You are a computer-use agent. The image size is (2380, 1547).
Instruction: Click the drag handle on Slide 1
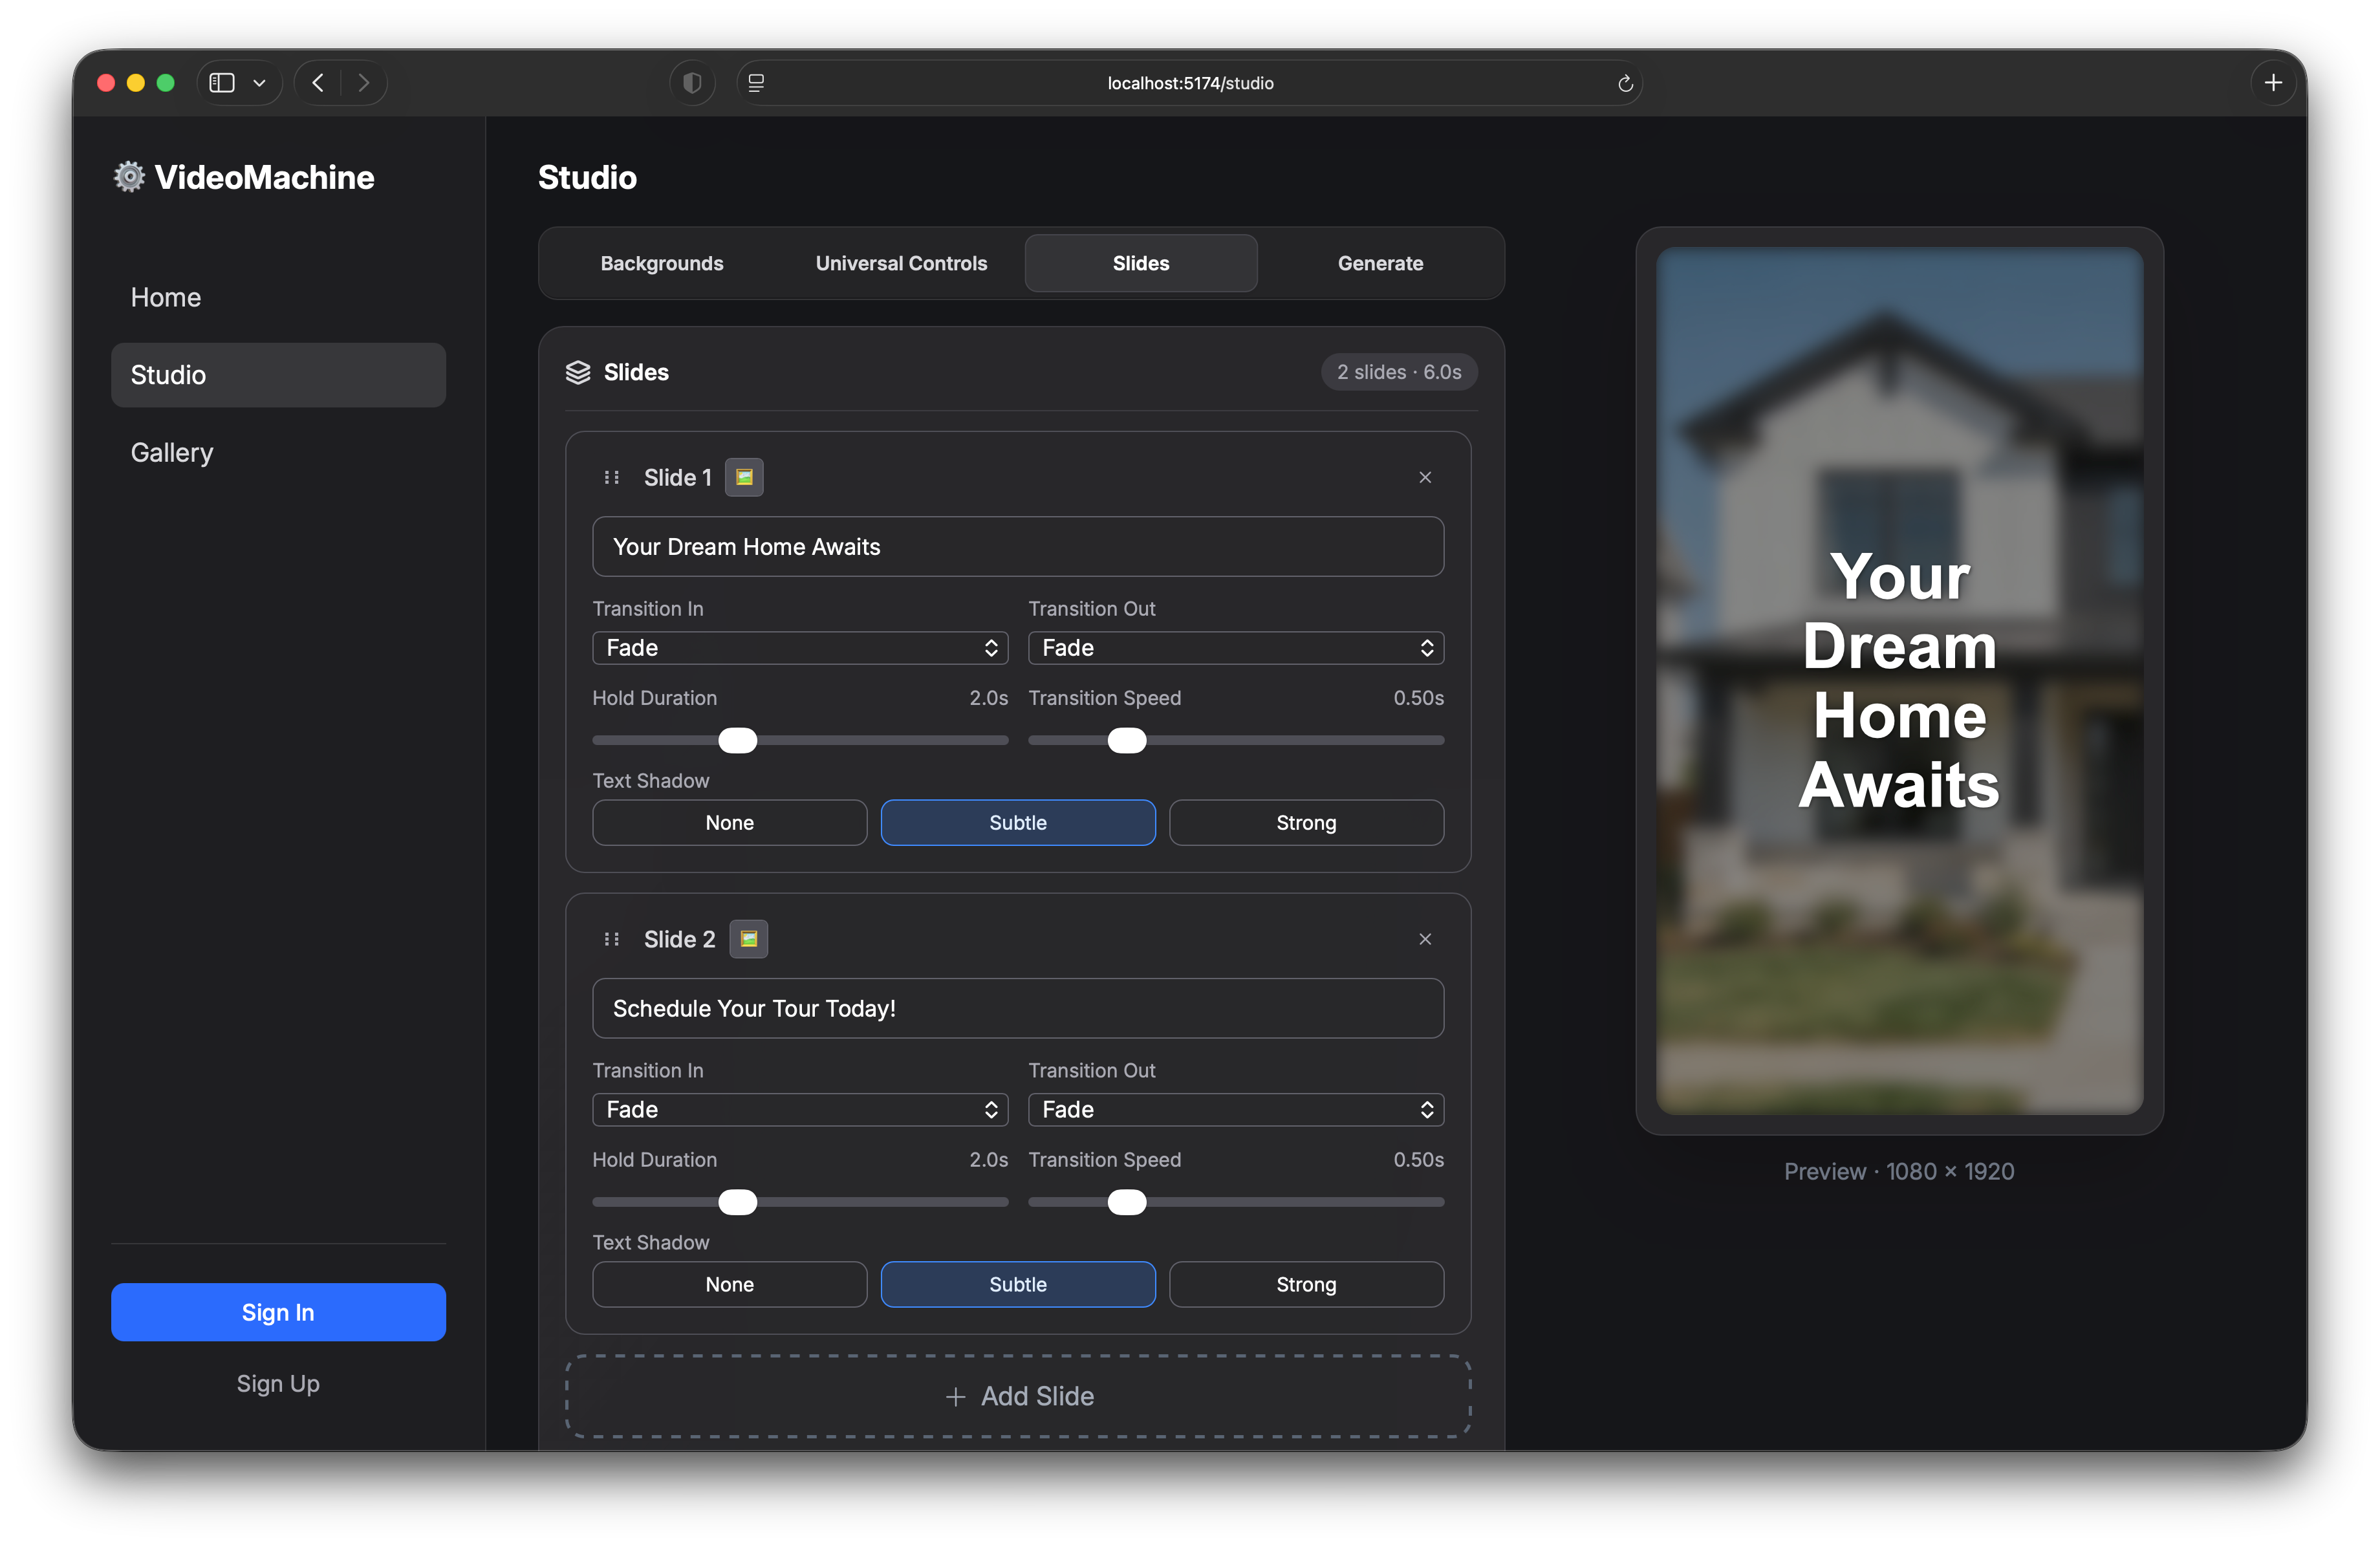click(x=611, y=477)
